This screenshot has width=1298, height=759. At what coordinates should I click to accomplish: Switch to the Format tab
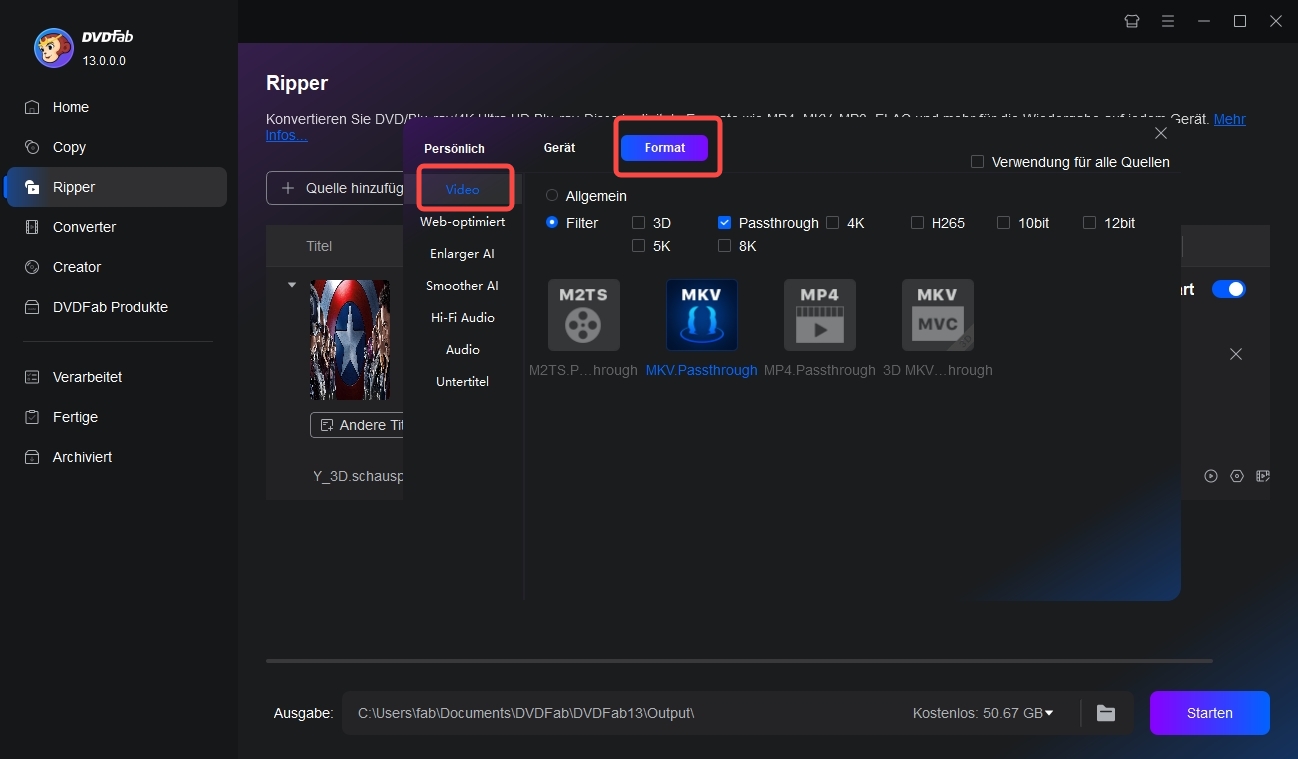665,148
